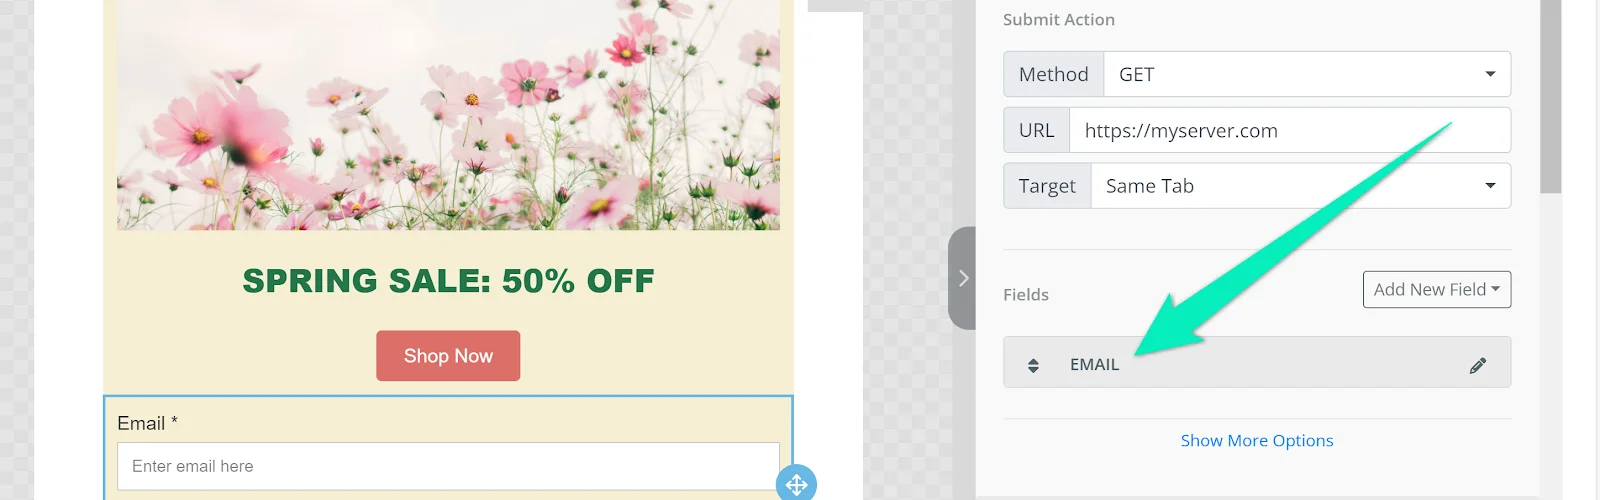Click the Enter email here input box
This screenshot has width=1600, height=500.
coord(448,466)
